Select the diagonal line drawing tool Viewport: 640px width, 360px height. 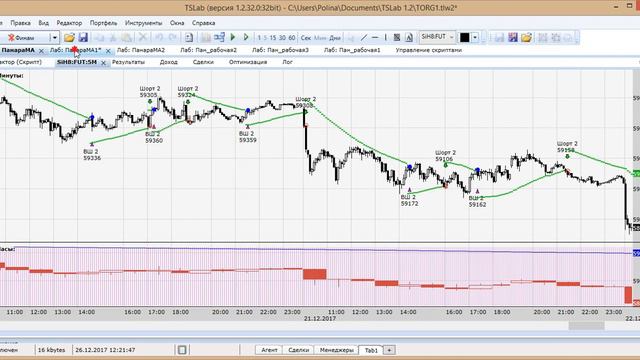(x=364, y=38)
